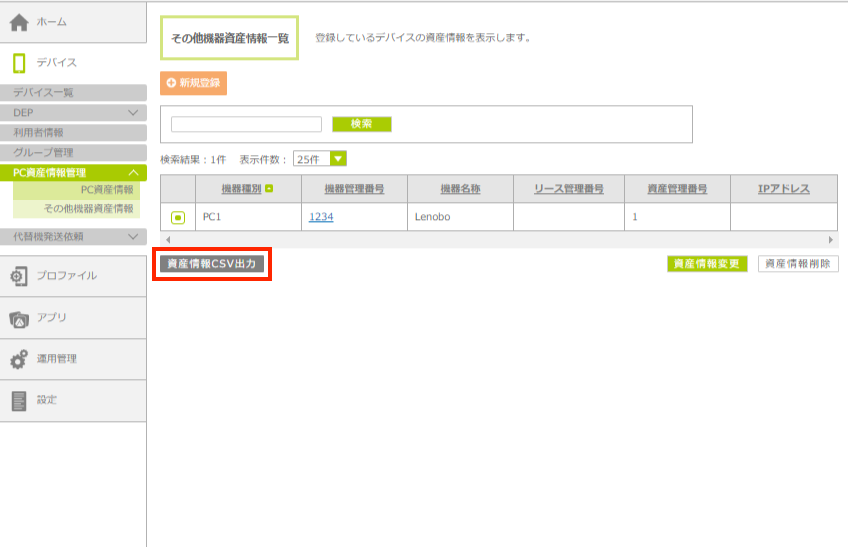
Task: Click the sort icon next to 機器種別
Action: point(269,189)
